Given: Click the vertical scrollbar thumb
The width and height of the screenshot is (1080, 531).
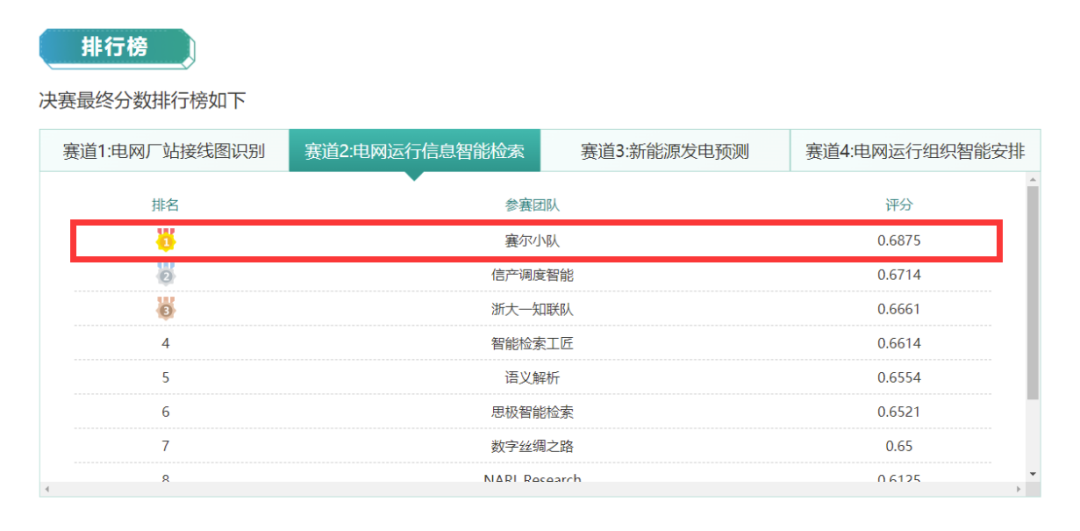Looking at the screenshot, I should [1032, 293].
